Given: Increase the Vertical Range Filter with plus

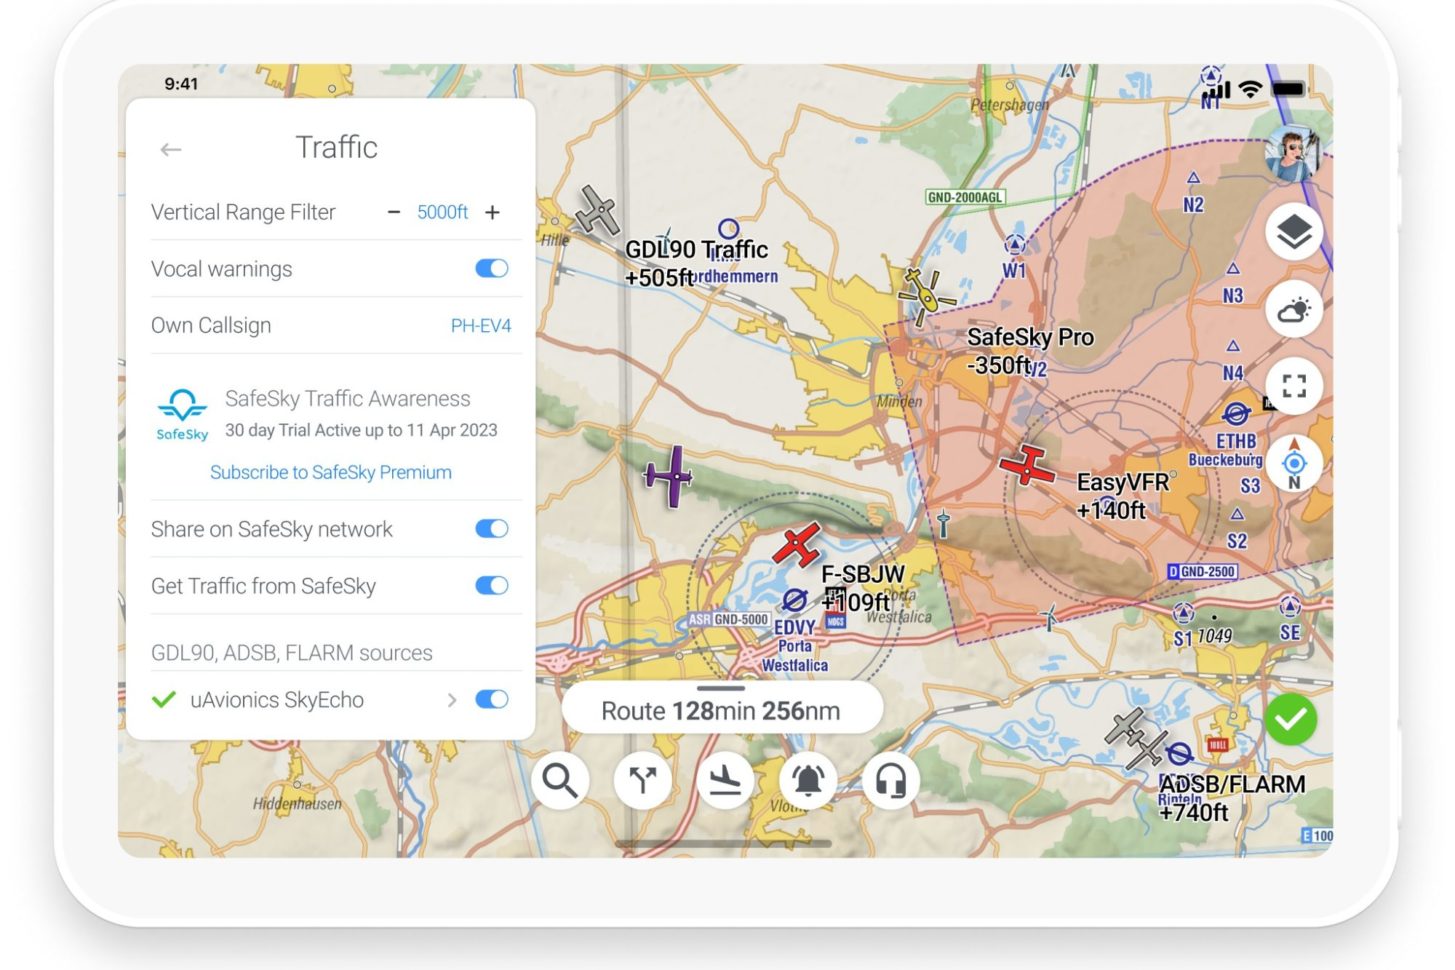Looking at the screenshot, I should pos(492,212).
